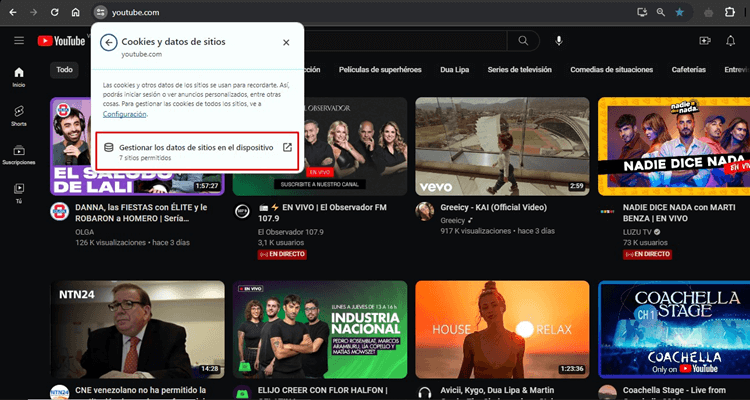Click the Greeicy channel avatar
The width and height of the screenshot is (750, 400).
pos(424,211)
